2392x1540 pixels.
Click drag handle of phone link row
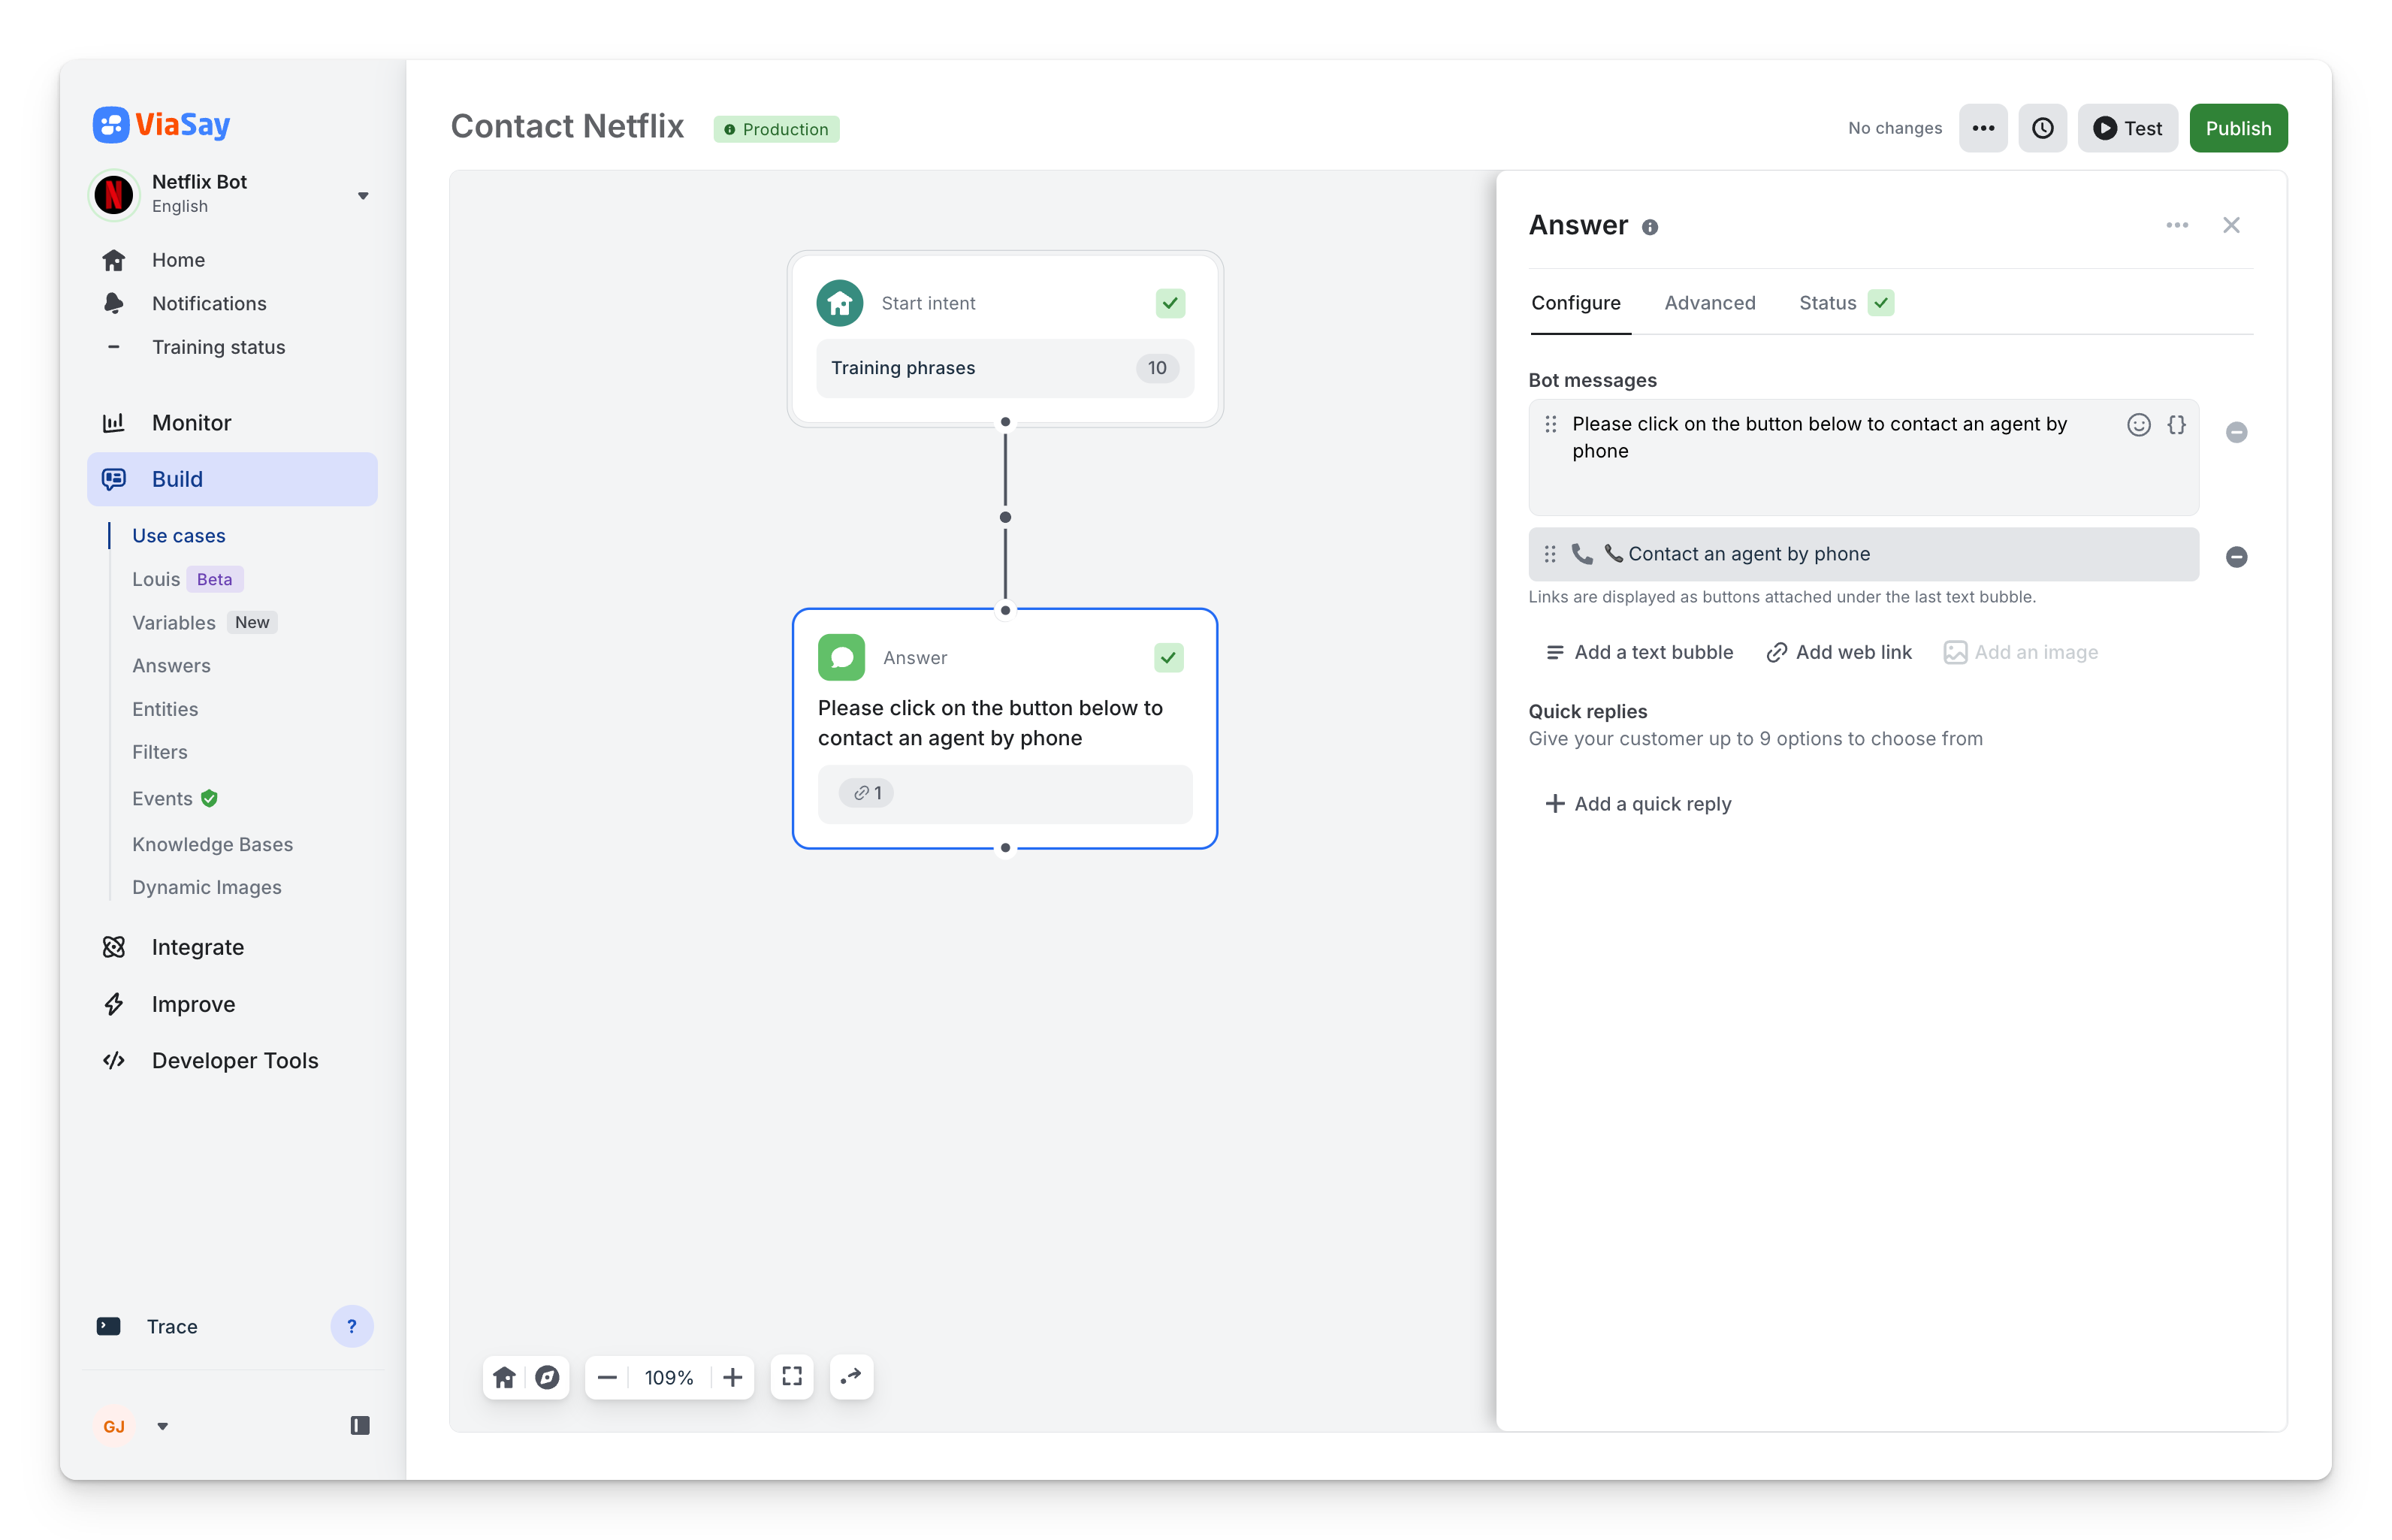(x=1550, y=554)
